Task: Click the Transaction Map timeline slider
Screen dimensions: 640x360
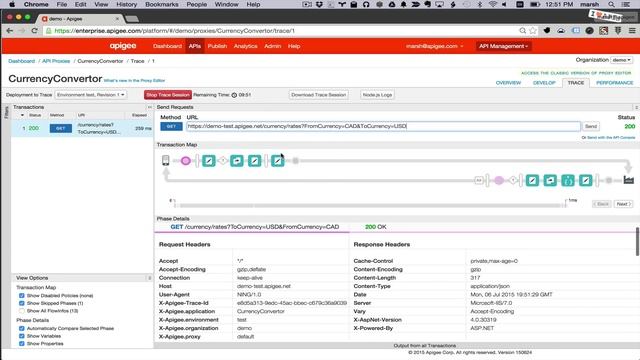Action: coord(370,205)
